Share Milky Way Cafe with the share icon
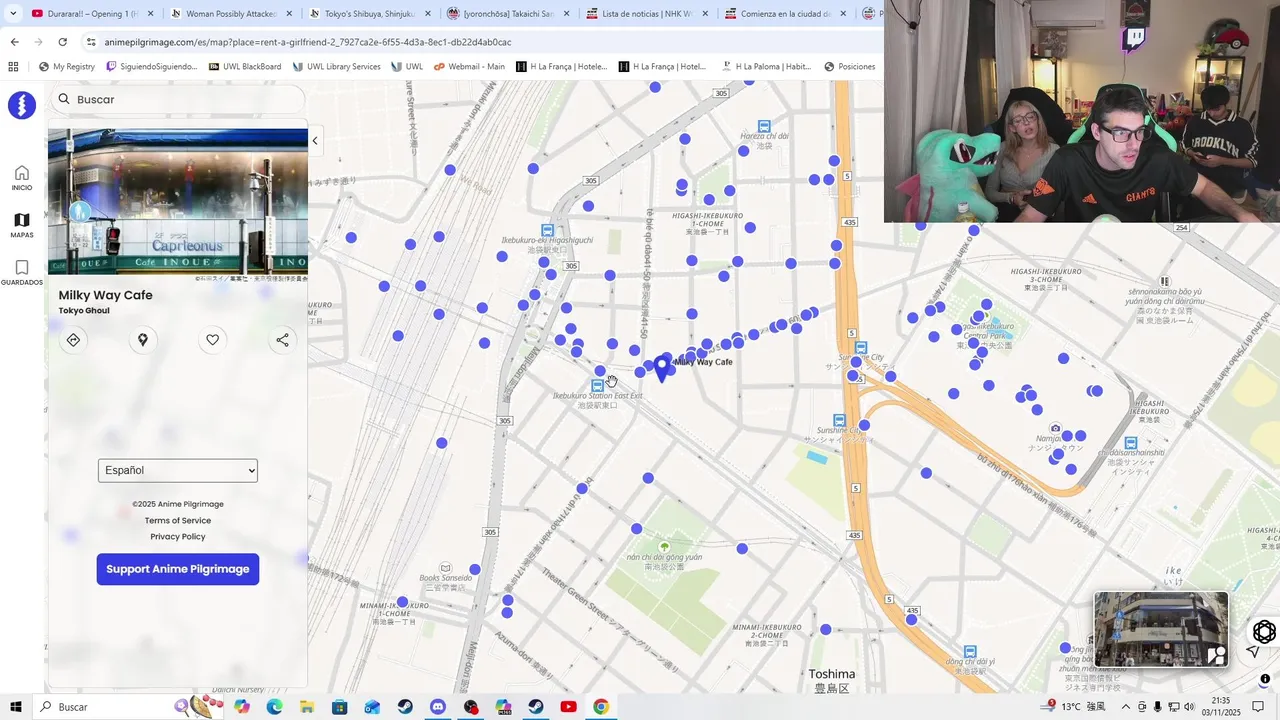The height and width of the screenshot is (720, 1280). pyautogui.click(x=283, y=340)
